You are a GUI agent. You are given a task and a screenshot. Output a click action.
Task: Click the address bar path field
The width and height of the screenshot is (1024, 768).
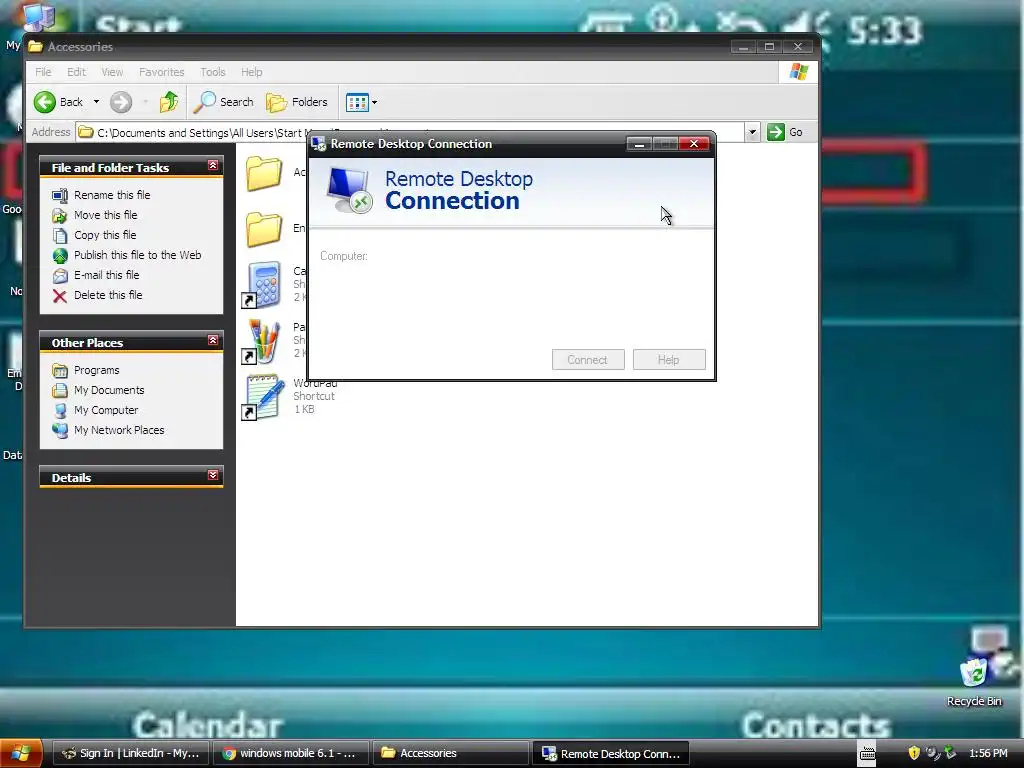pos(410,133)
